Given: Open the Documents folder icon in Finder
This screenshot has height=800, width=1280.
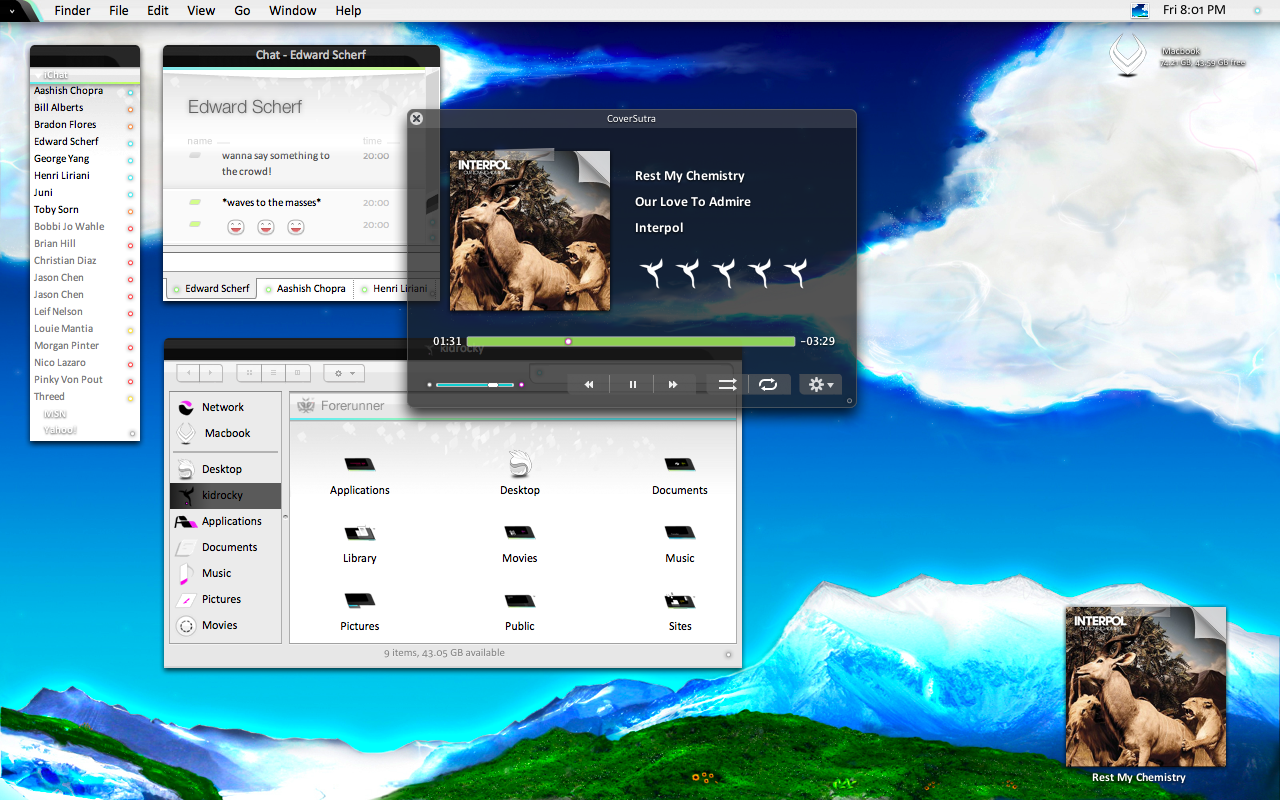Looking at the screenshot, I should [680, 465].
